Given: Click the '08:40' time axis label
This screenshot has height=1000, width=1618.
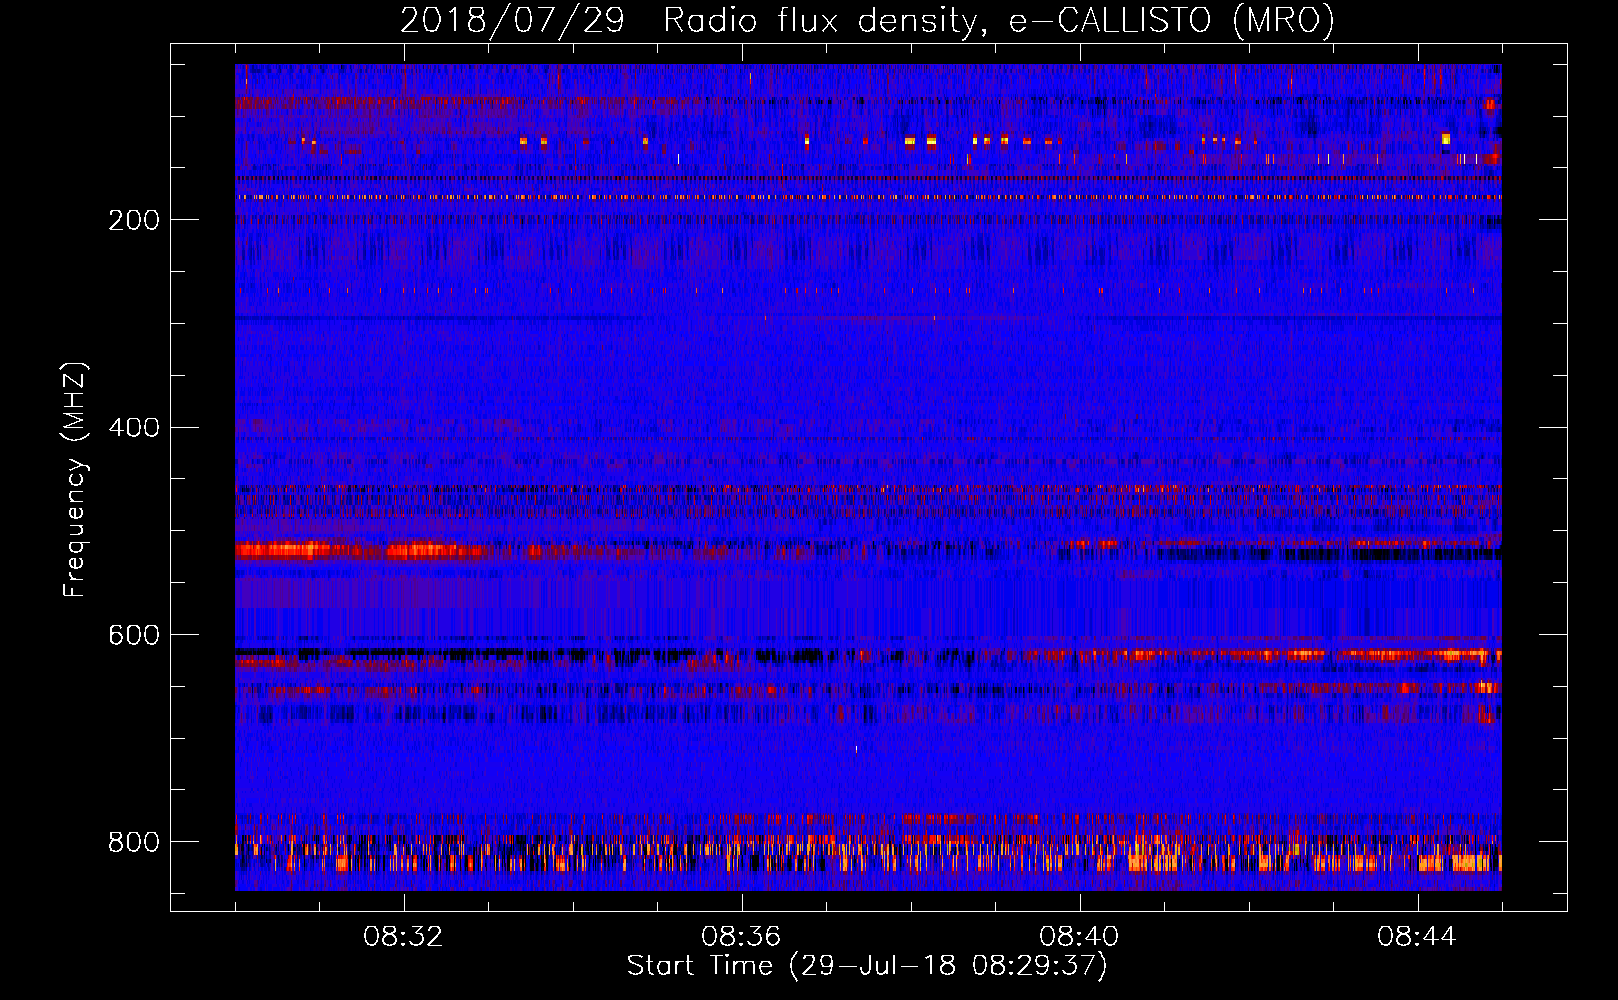Looking at the screenshot, I should pos(1079,937).
